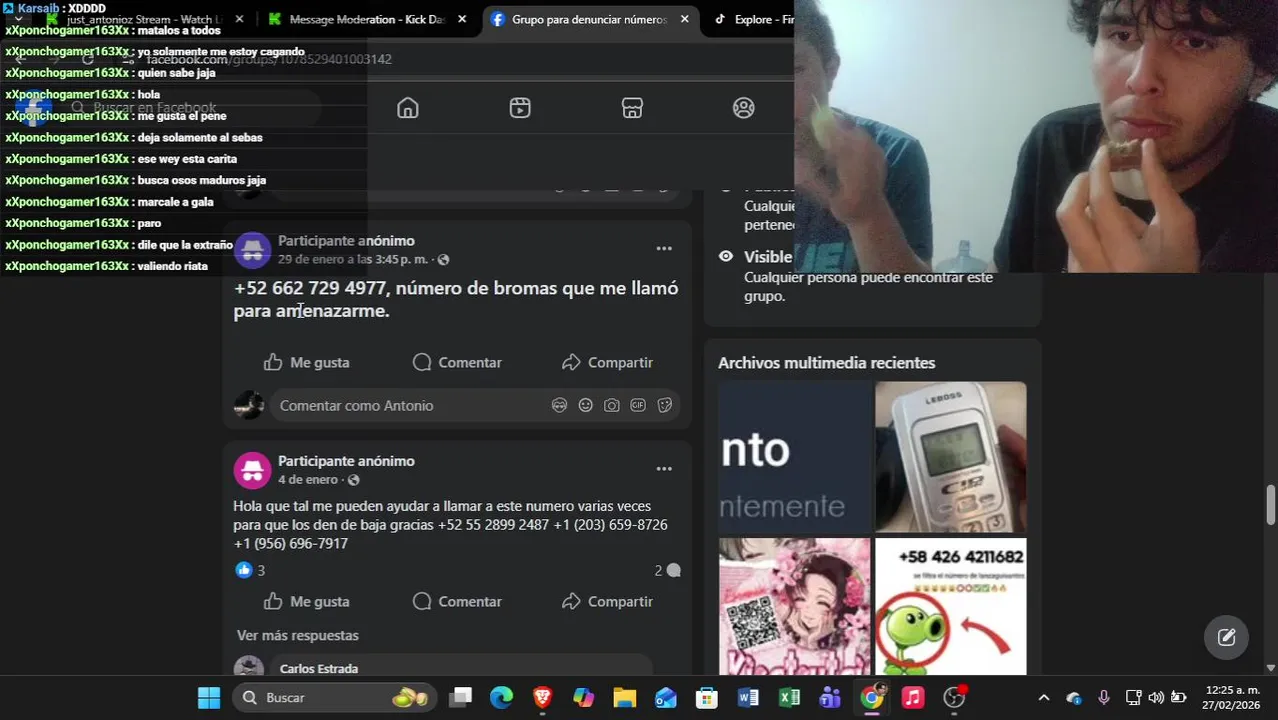Image resolution: width=1278 pixels, height=720 pixels.
Task: Launch Microsoft Edge from taskbar
Action: [501, 698]
